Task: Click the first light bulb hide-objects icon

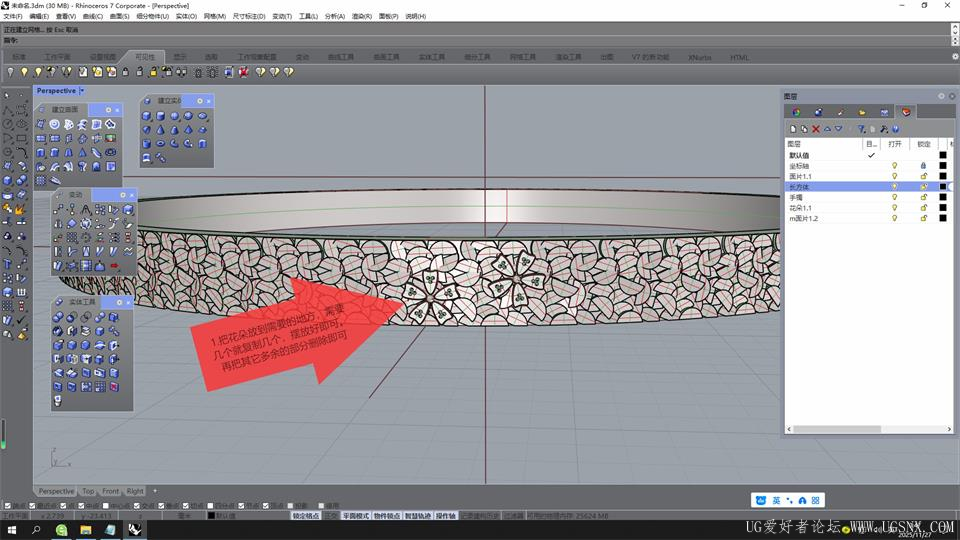Action: [x=11, y=72]
